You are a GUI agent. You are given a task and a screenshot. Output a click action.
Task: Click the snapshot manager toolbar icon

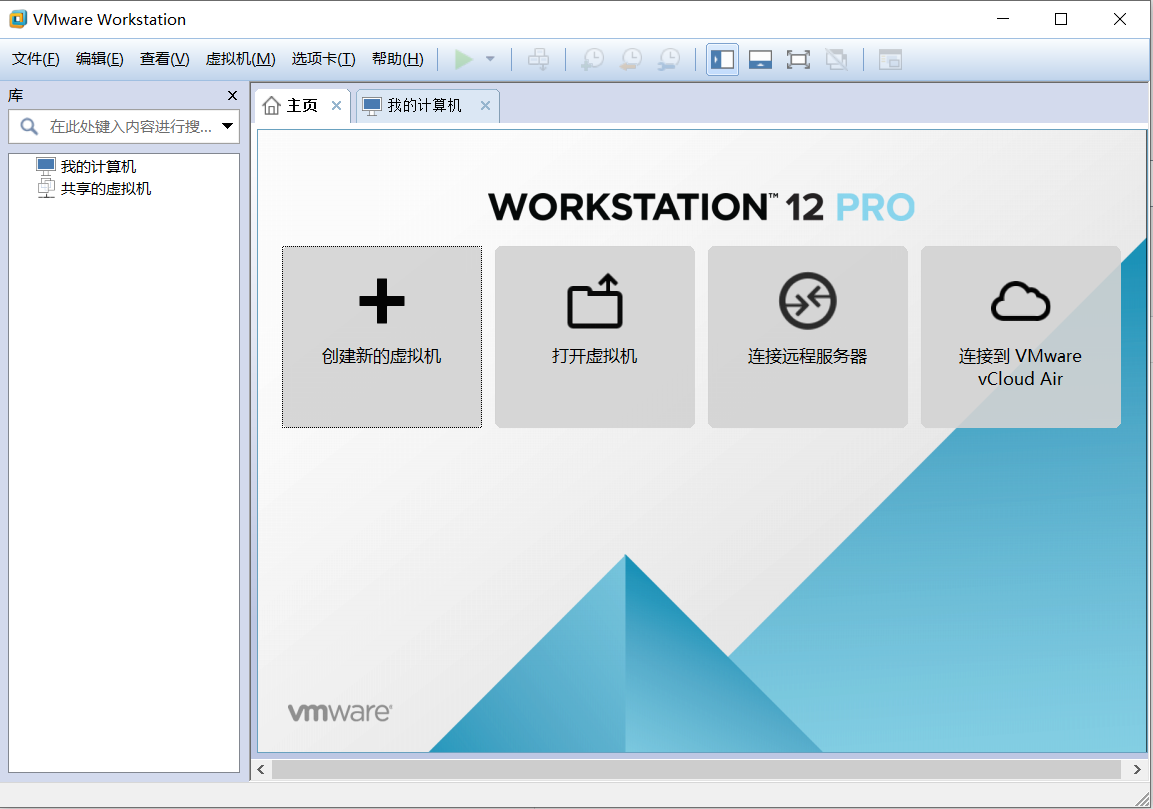(668, 59)
